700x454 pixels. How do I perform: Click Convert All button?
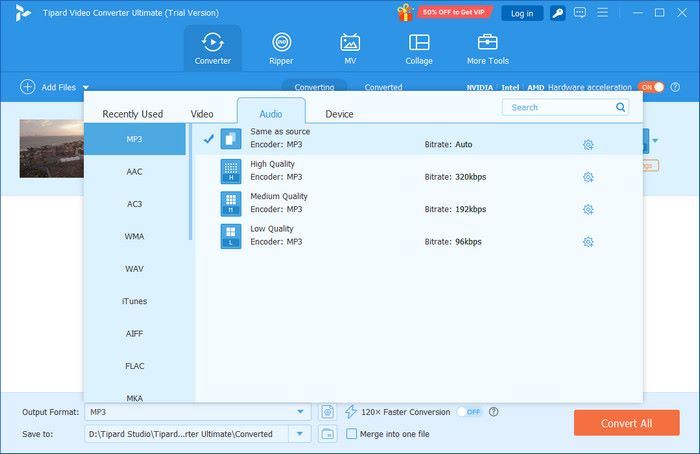[627, 423]
